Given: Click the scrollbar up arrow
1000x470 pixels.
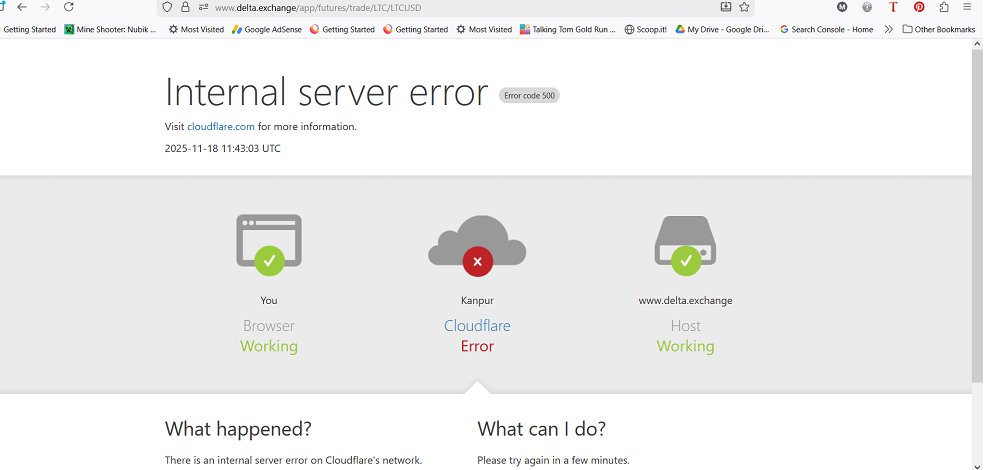Looking at the screenshot, I should (977, 43).
